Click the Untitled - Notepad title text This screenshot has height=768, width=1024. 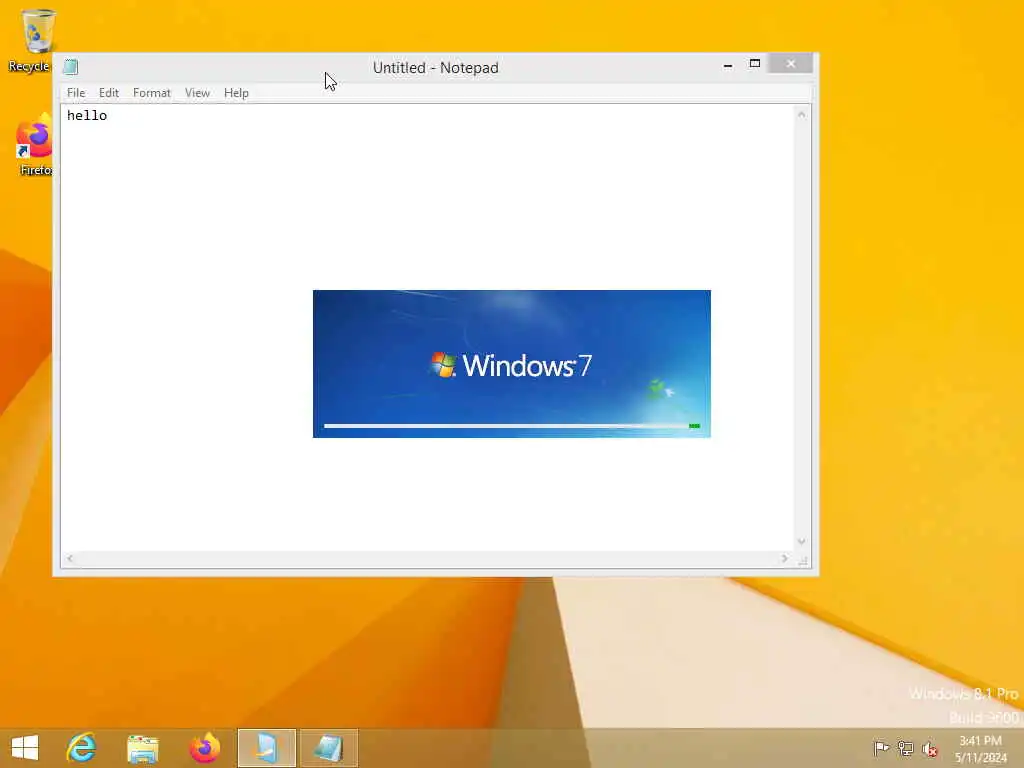[x=436, y=67]
